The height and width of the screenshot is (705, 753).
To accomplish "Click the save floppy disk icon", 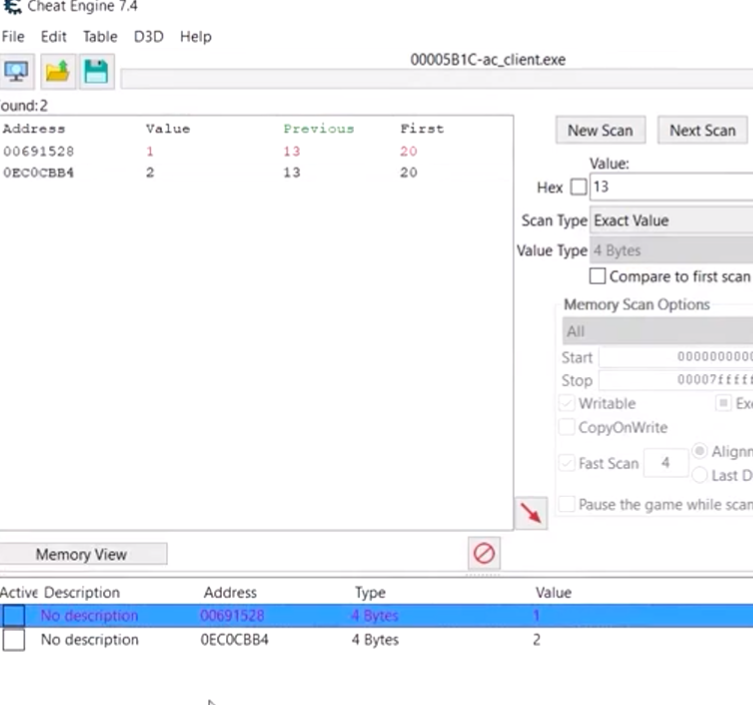I will coord(96,72).
